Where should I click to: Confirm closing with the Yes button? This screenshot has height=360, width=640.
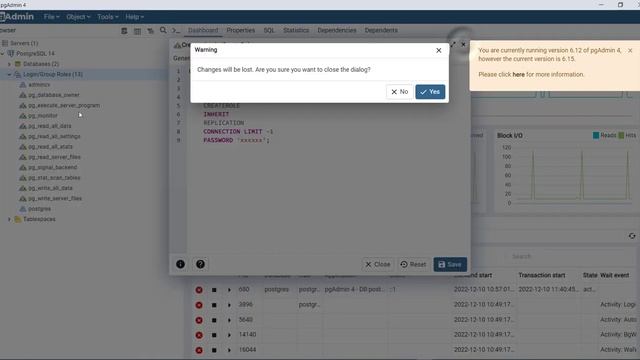click(430, 92)
